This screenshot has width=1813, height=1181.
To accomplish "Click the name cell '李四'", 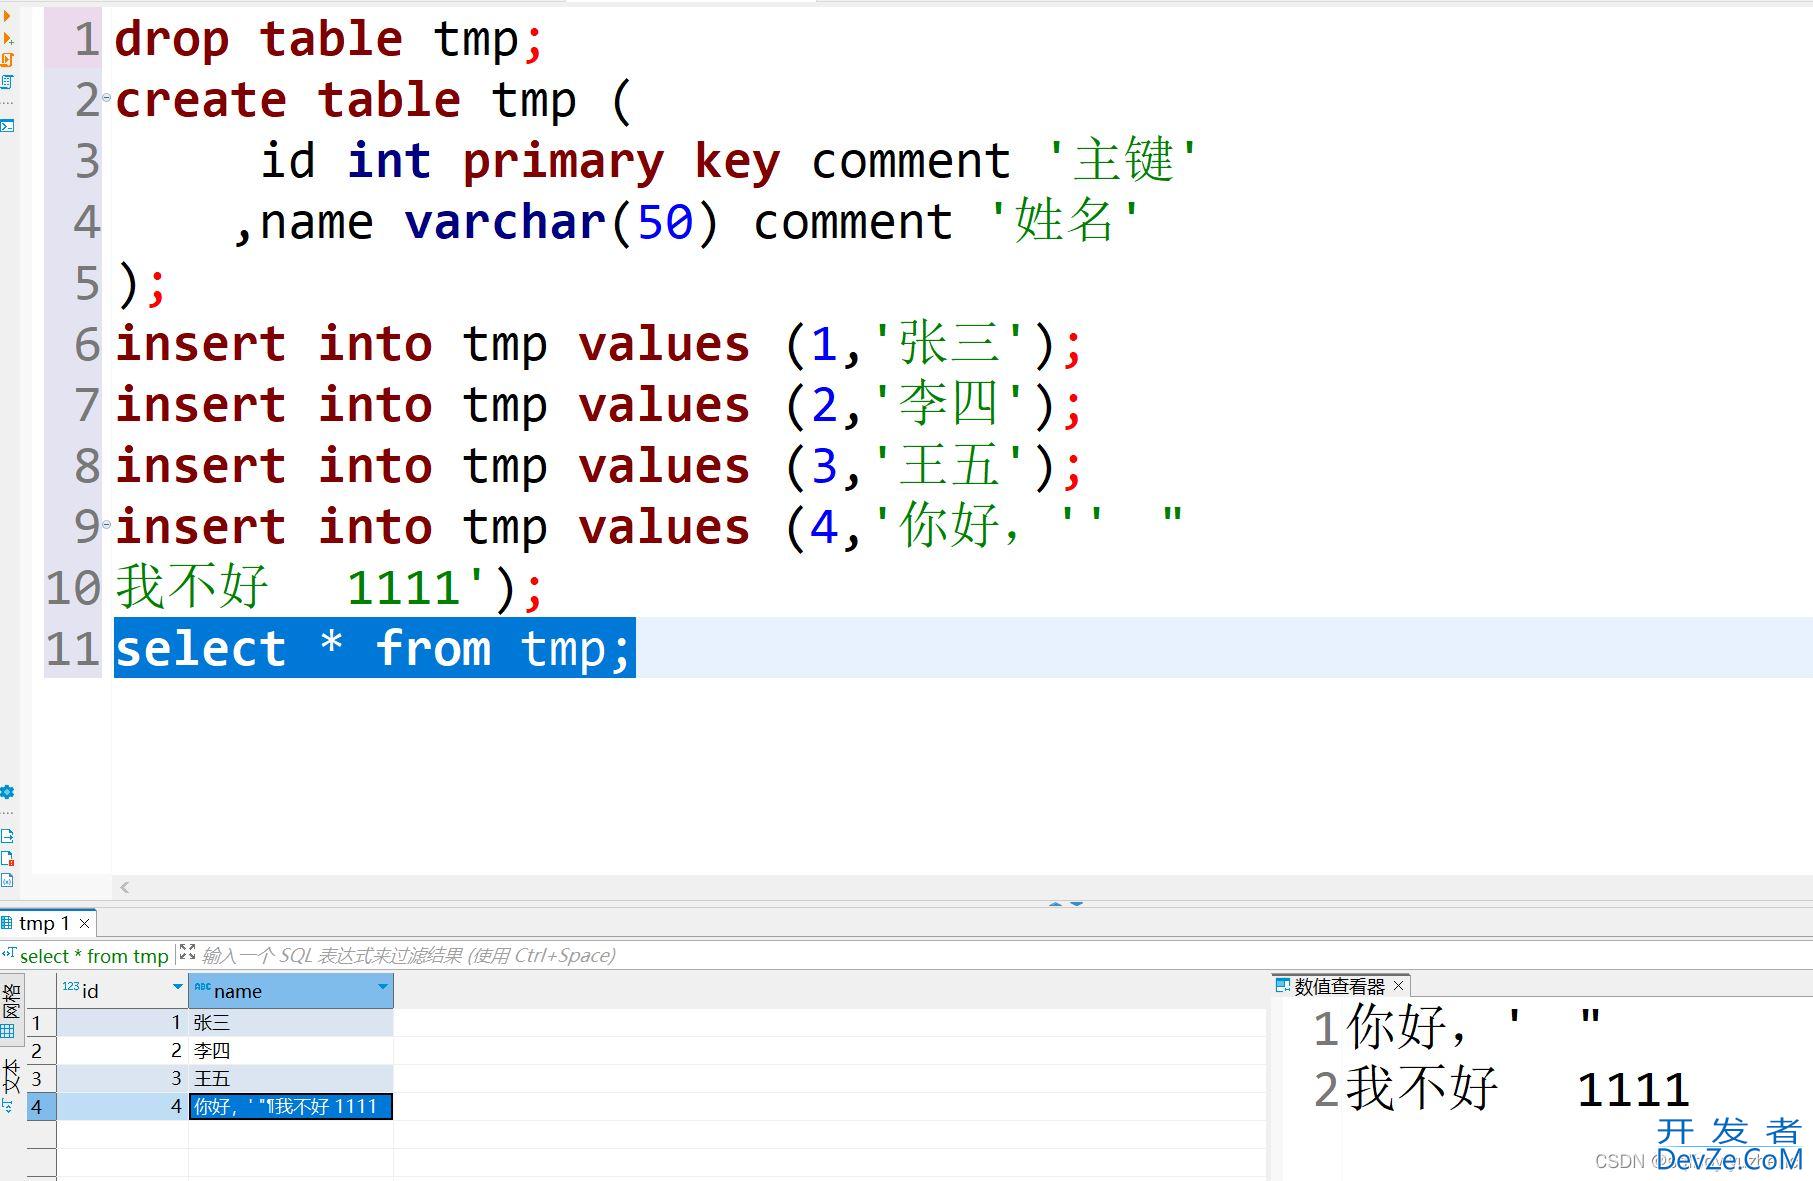I will point(291,1051).
